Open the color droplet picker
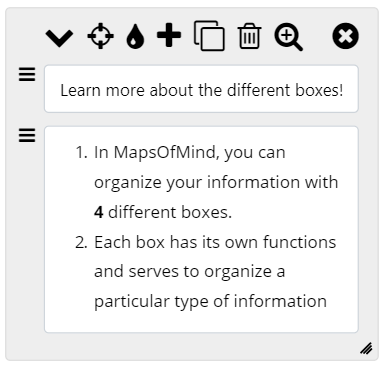This screenshot has width=384, height=367. pyautogui.click(x=135, y=37)
